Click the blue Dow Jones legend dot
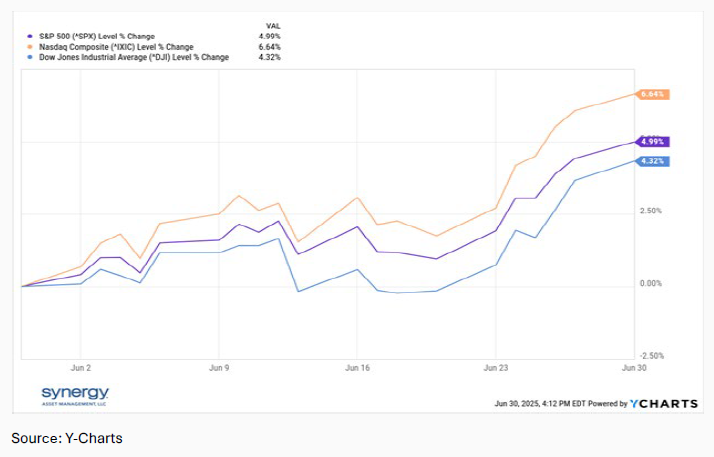Image resolution: width=714 pixels, height=457 pixels. [30, 57]
